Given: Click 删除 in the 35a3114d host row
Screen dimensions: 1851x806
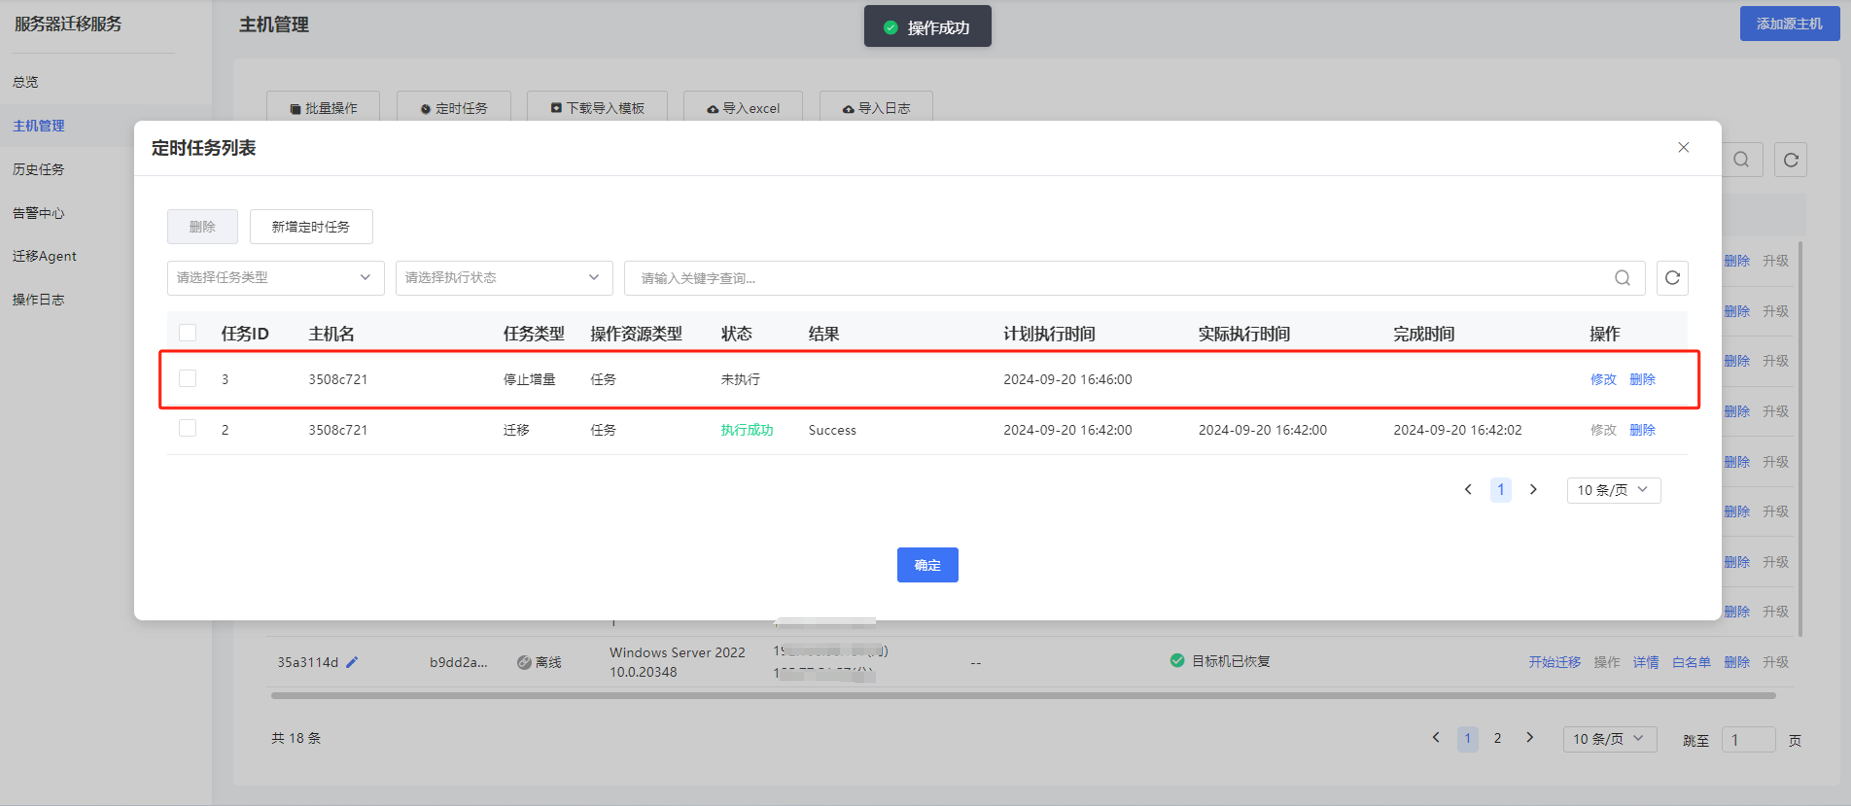Looking at the screenshot, I should coord(1737,662).
